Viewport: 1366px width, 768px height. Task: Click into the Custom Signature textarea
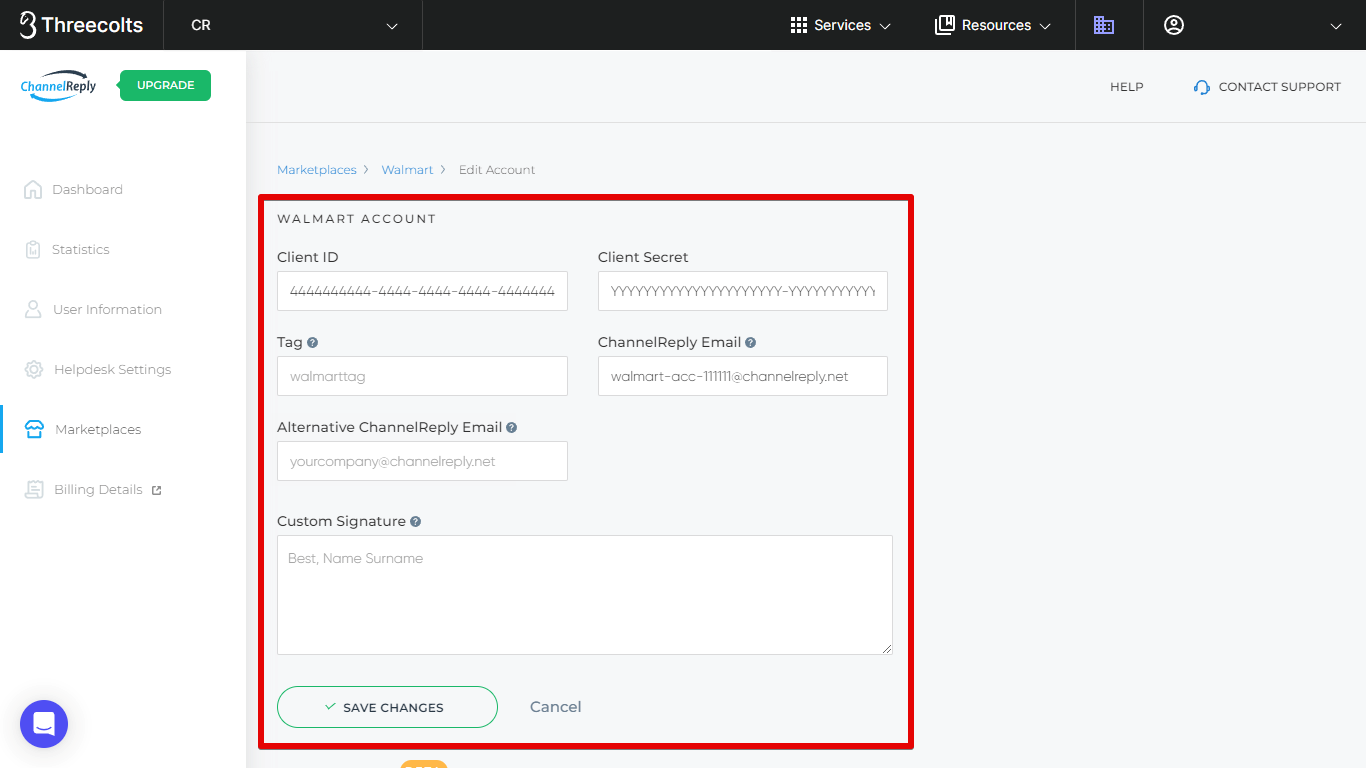click(585, 595)
